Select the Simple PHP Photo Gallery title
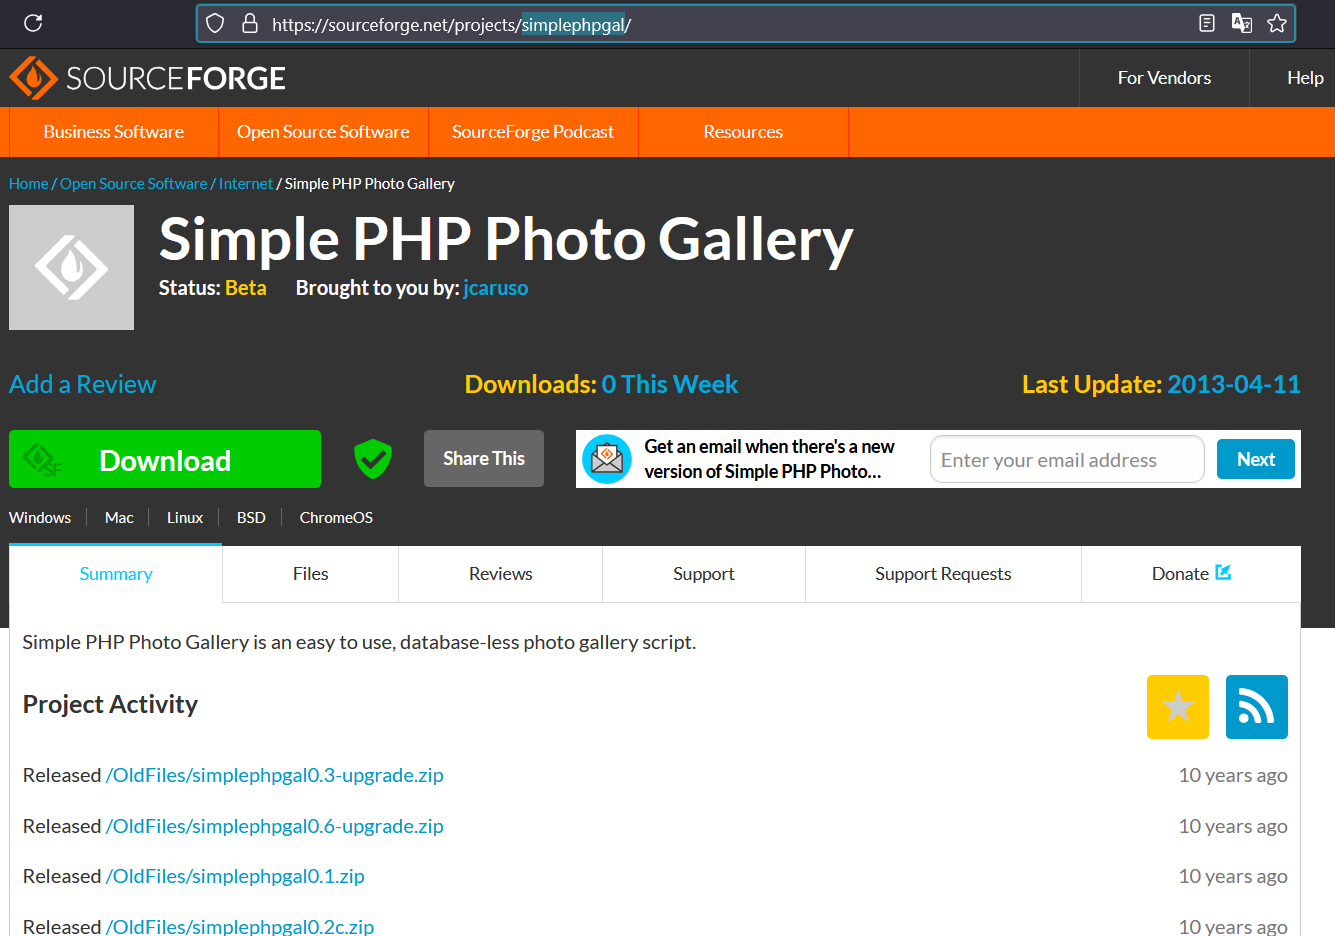 (506, 240)
